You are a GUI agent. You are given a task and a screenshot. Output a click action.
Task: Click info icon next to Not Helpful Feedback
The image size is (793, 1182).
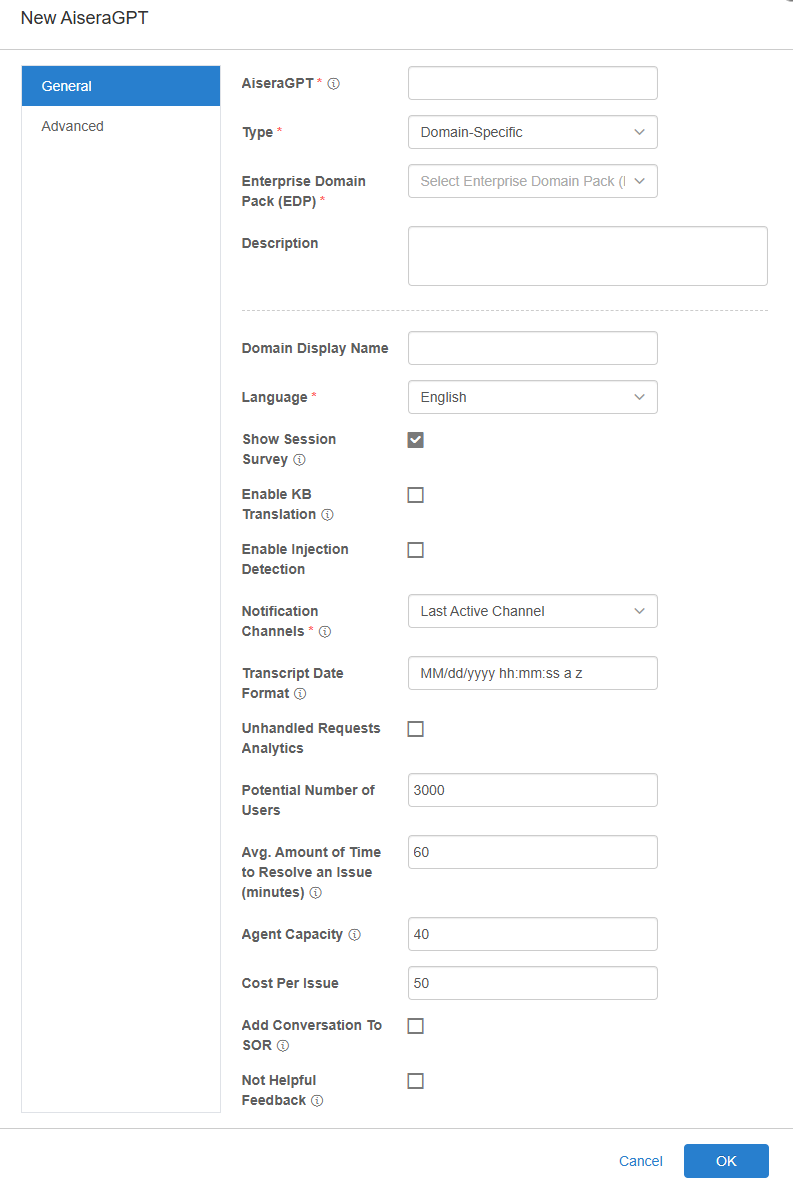(317, 1101)
